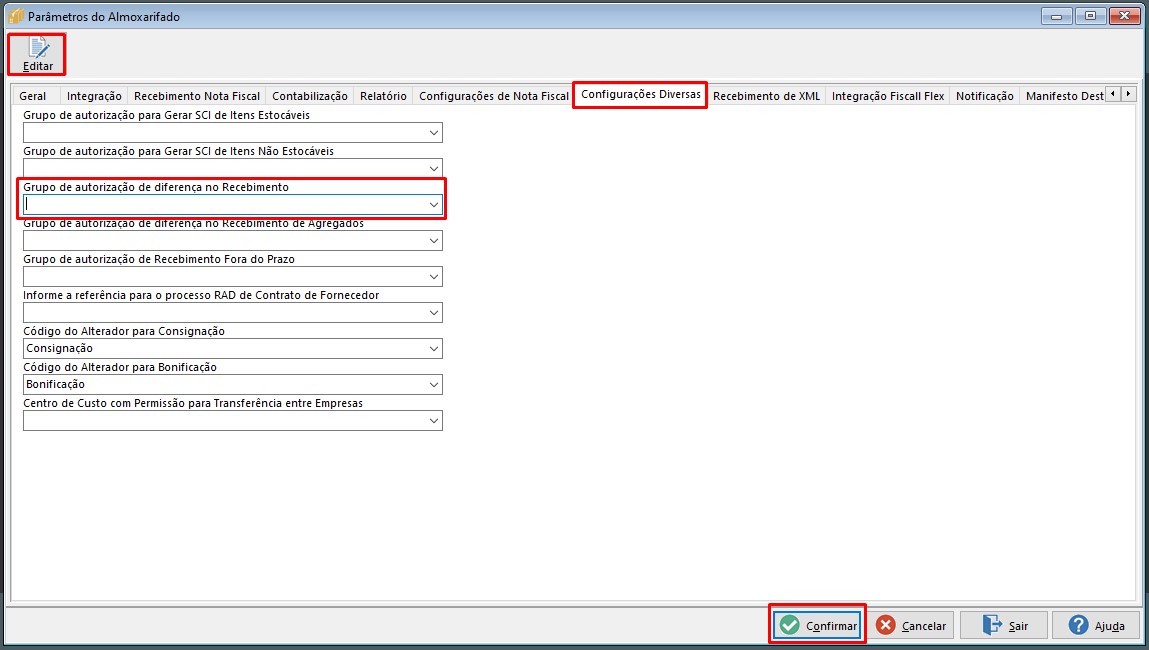Open Configurações de Nota Fiscal tab
Viewport: 1149px width, 650px height.
493,96
